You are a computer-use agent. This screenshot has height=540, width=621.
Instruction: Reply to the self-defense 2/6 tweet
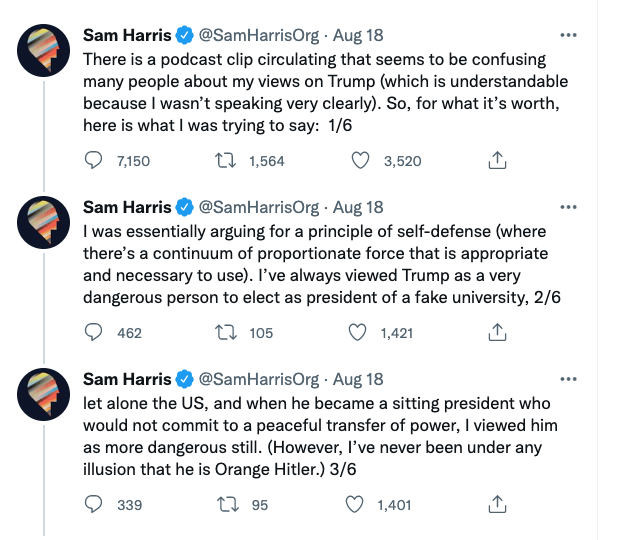(93, 333)
